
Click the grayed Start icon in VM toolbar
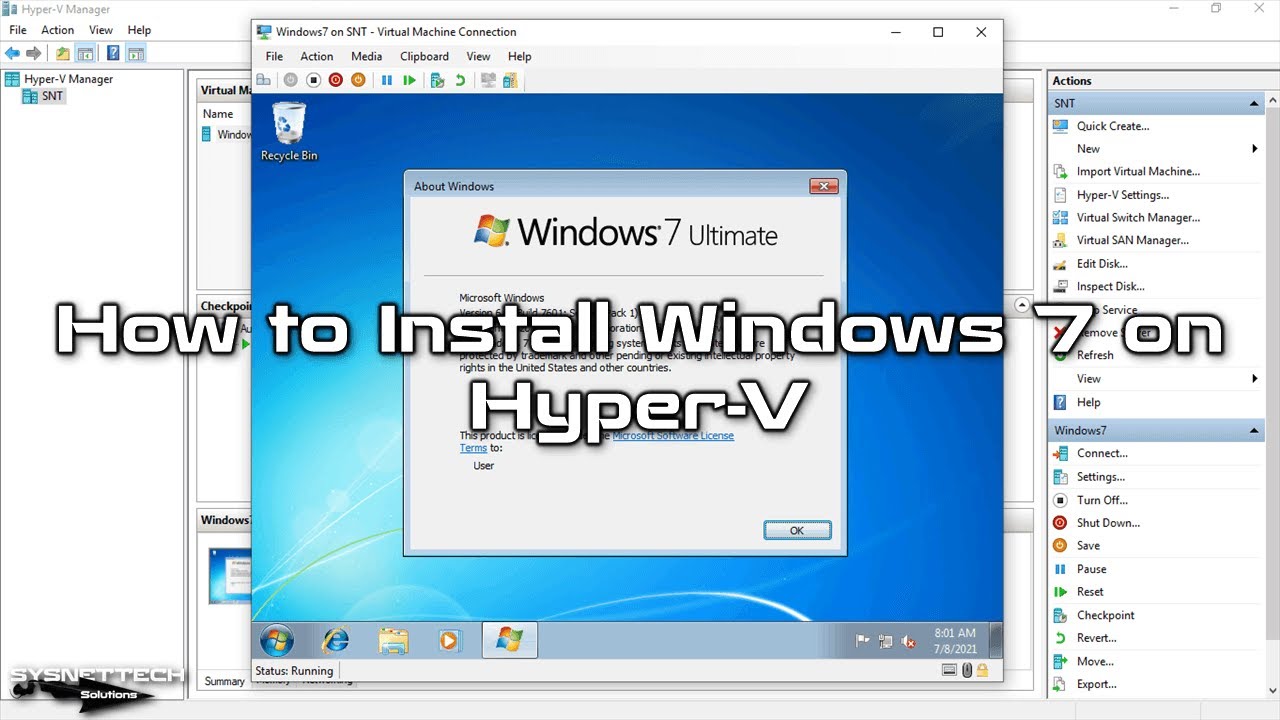pos(290,80)
